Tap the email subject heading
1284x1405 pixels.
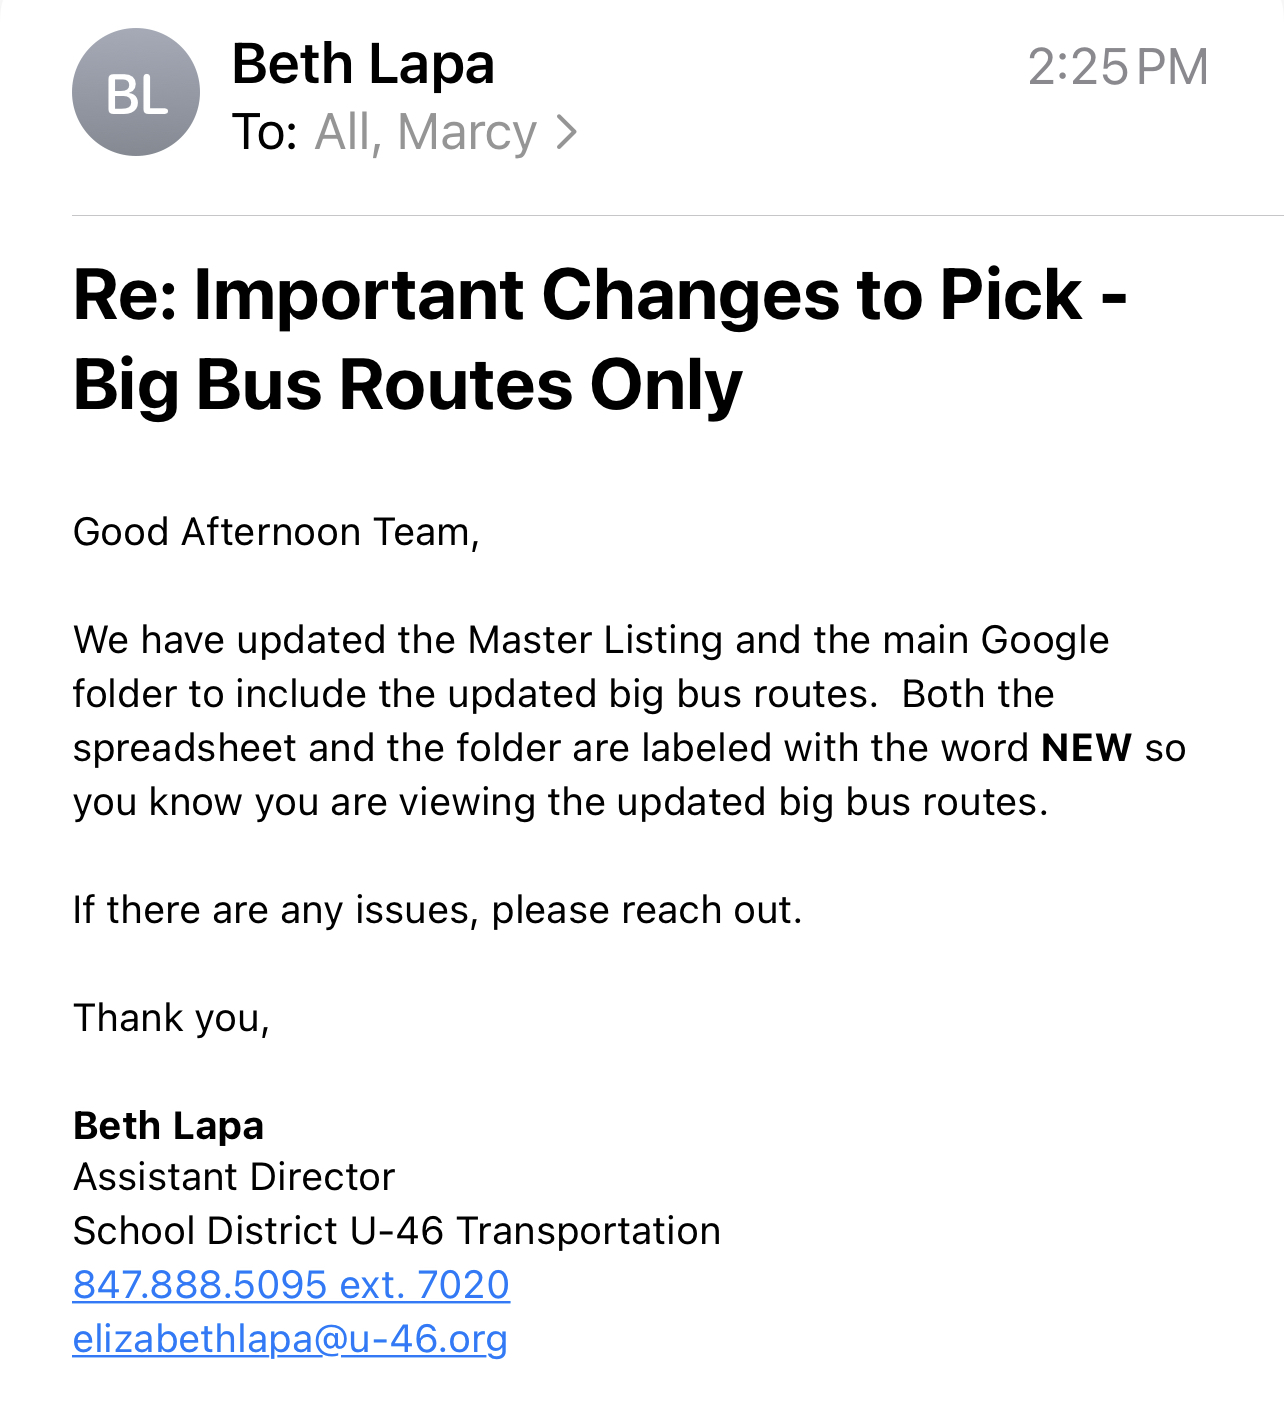[600, 340]
